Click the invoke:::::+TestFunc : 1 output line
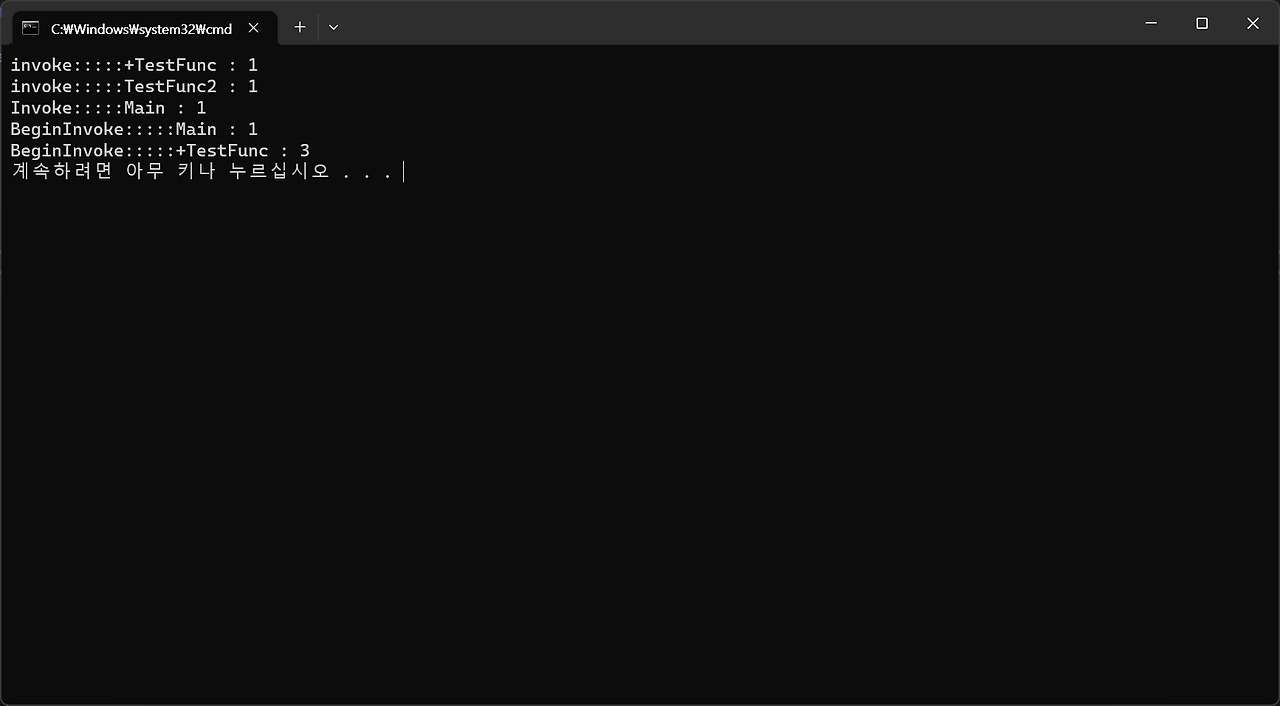1280x706 pixels. (x=134, y=64)
